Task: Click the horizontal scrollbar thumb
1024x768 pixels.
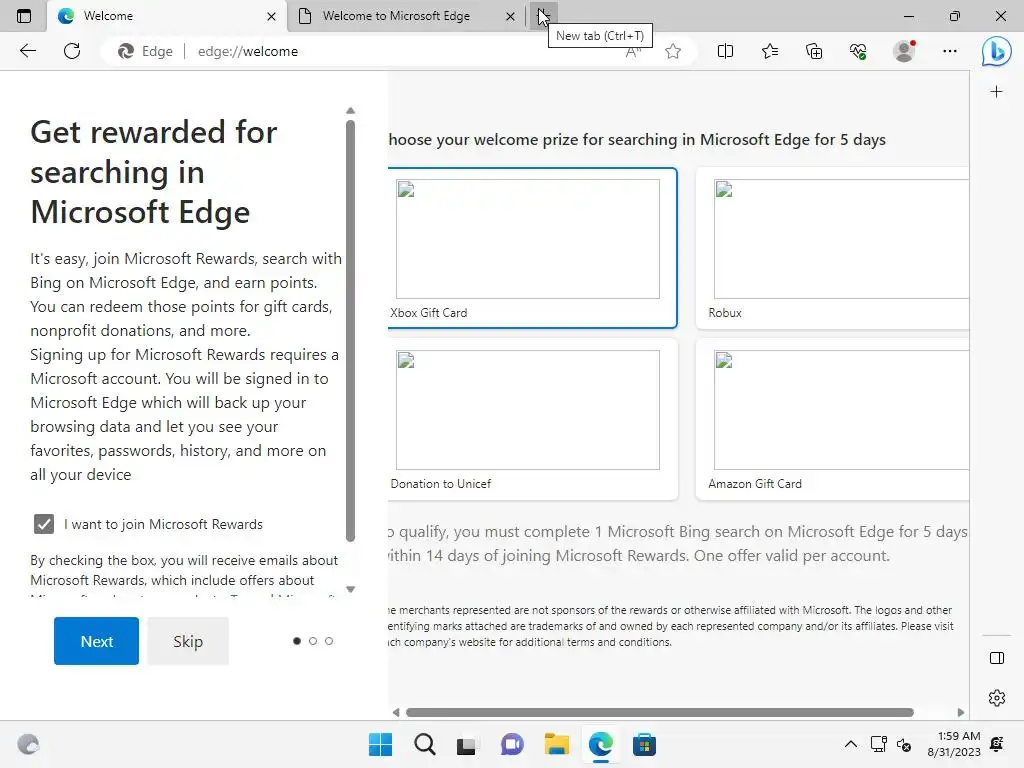Action: coord(660,712)
